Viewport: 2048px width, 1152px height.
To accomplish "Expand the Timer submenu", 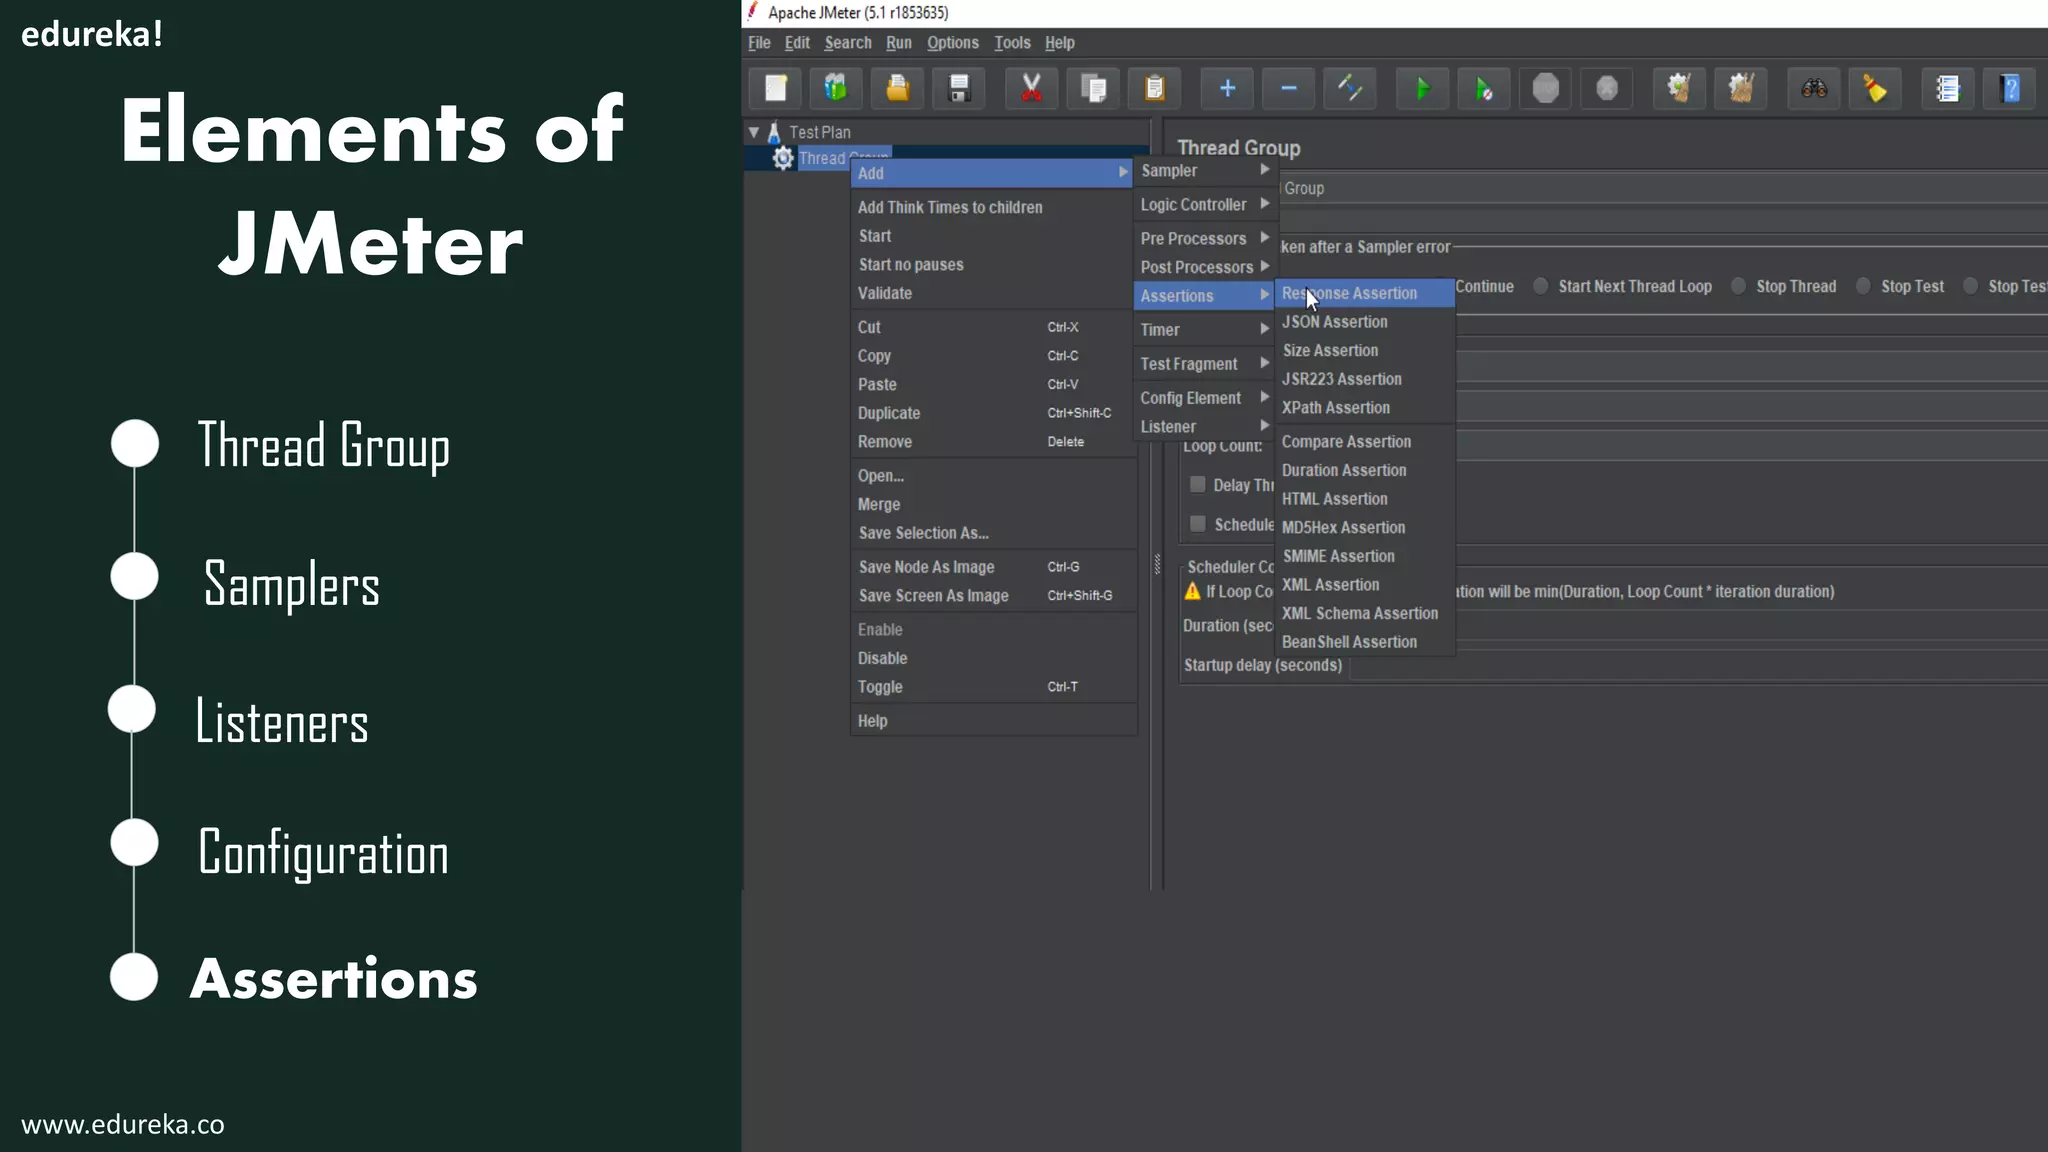I will [1205, 330].
